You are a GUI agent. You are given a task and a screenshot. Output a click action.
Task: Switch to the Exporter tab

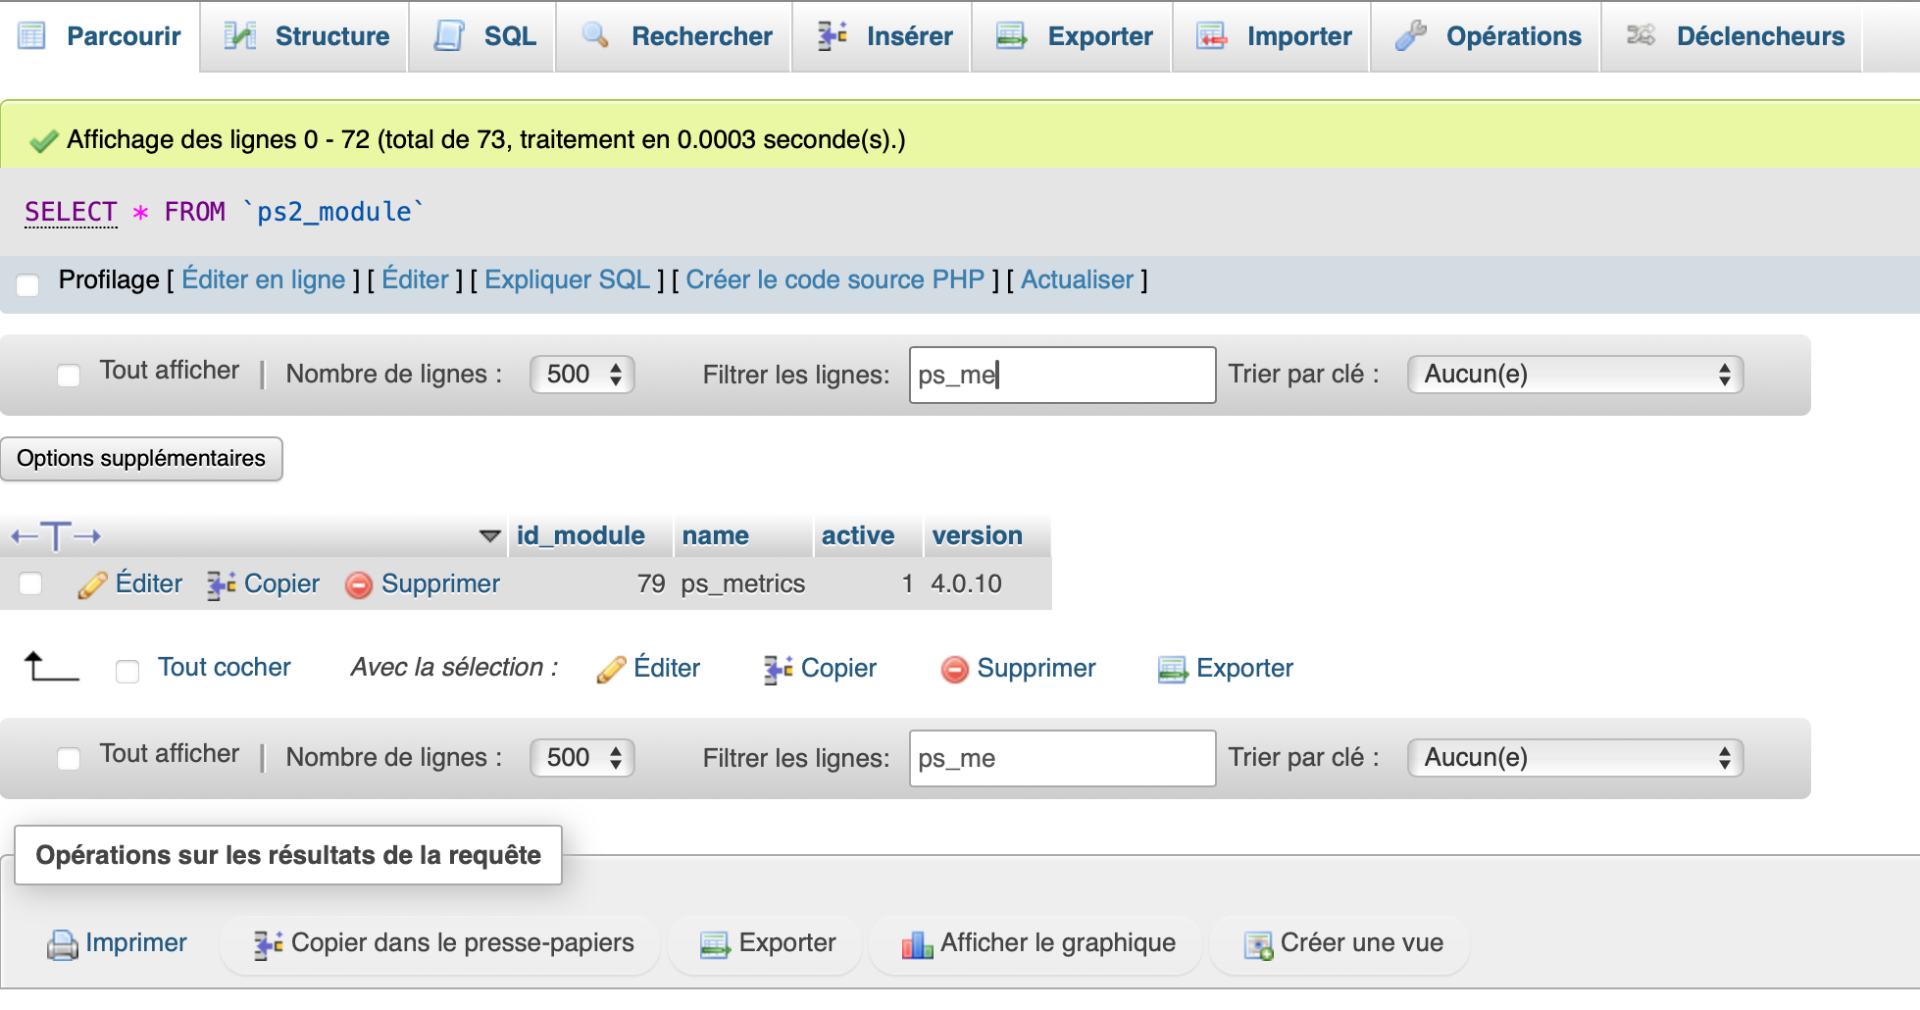(x=1072, y=36)
